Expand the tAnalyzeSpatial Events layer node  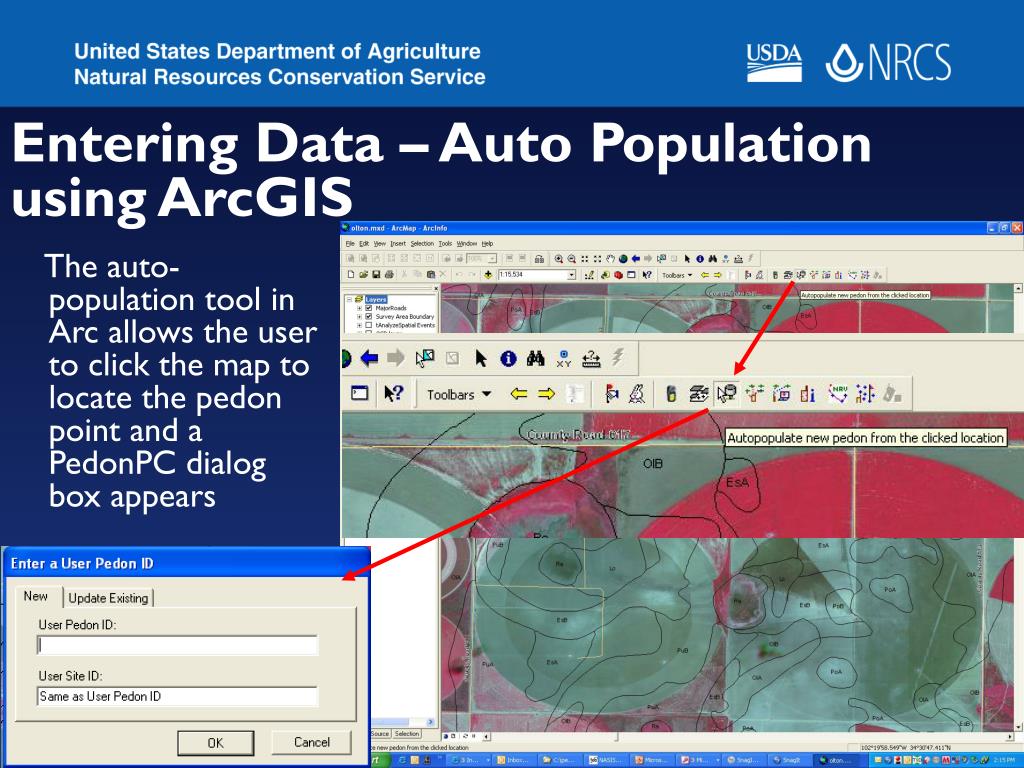359,325
